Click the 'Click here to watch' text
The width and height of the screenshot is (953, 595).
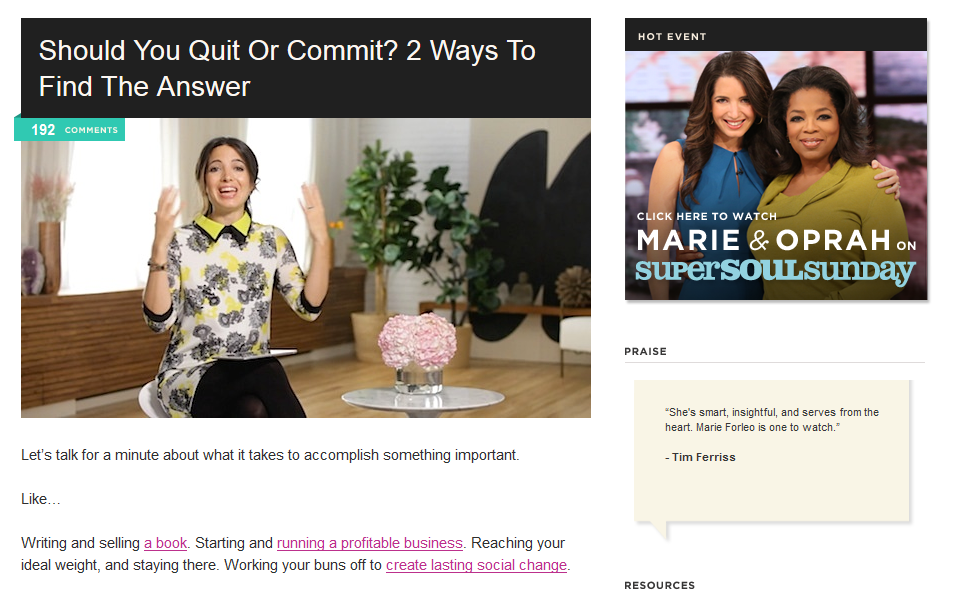(x=707, y=216)
